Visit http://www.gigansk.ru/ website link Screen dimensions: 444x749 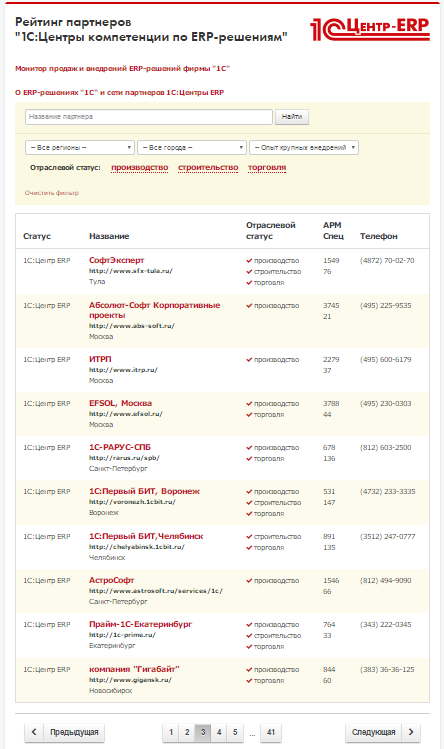(x=130, y=679)
